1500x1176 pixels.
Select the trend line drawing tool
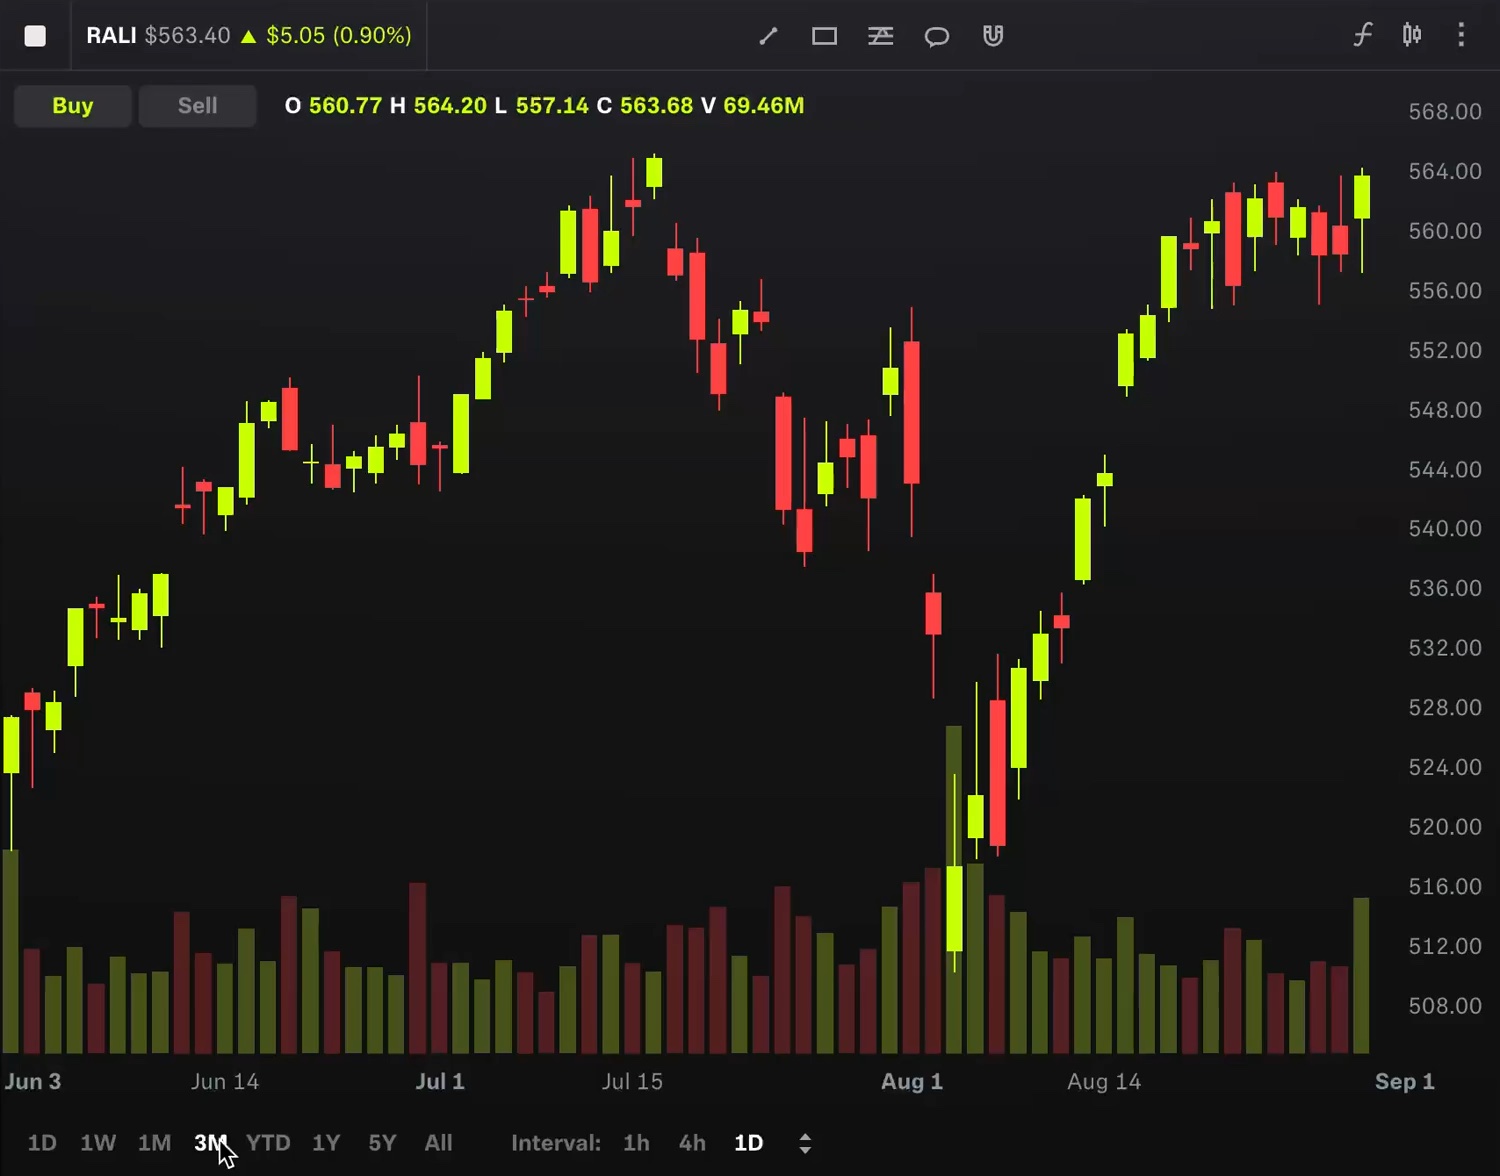(768, 36)
